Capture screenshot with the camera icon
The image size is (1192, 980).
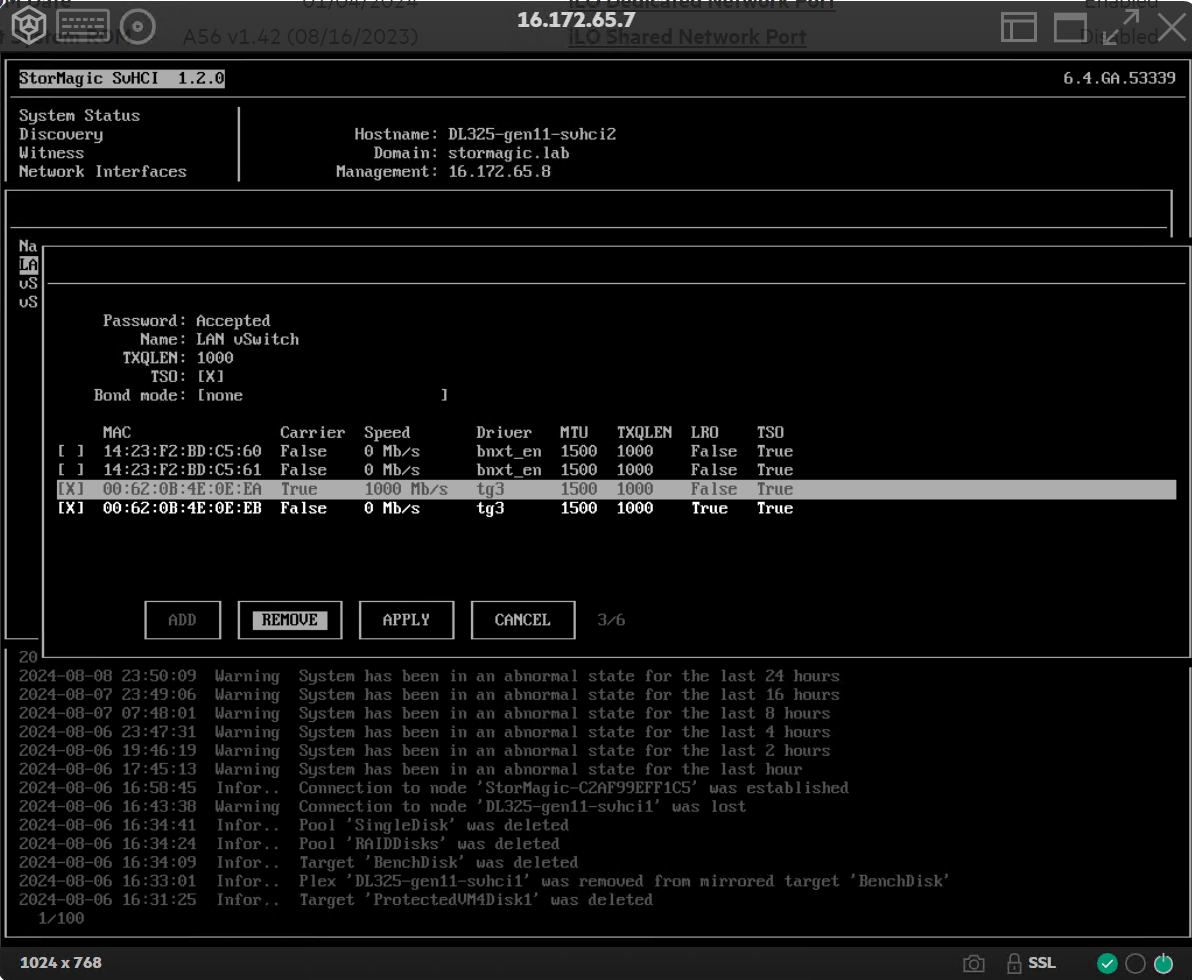(x=973, y=963)
